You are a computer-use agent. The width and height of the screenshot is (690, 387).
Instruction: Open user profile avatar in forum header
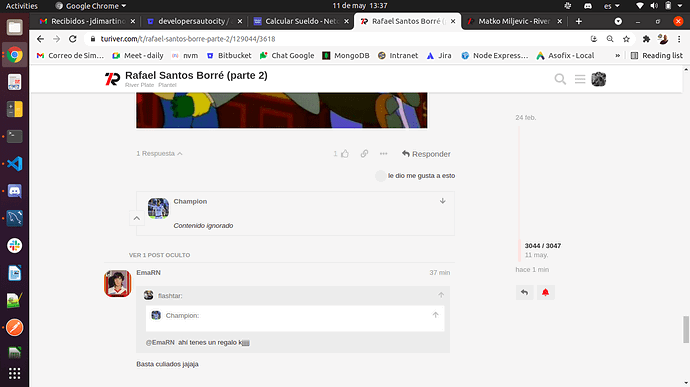[x=598, y=79]
